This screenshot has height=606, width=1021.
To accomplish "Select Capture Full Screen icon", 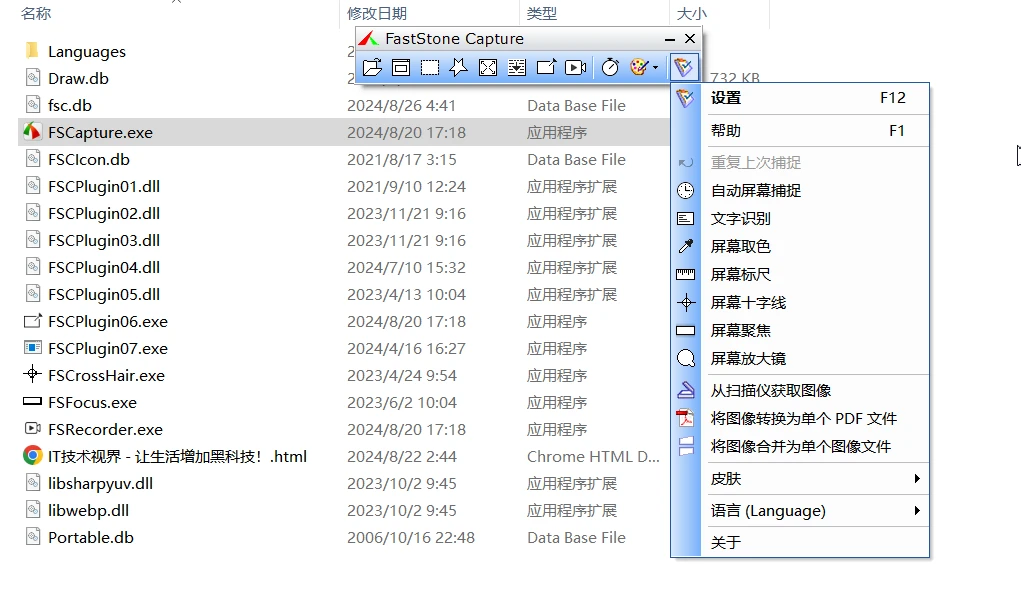I will pyautogui.click(x=488, y=67).
